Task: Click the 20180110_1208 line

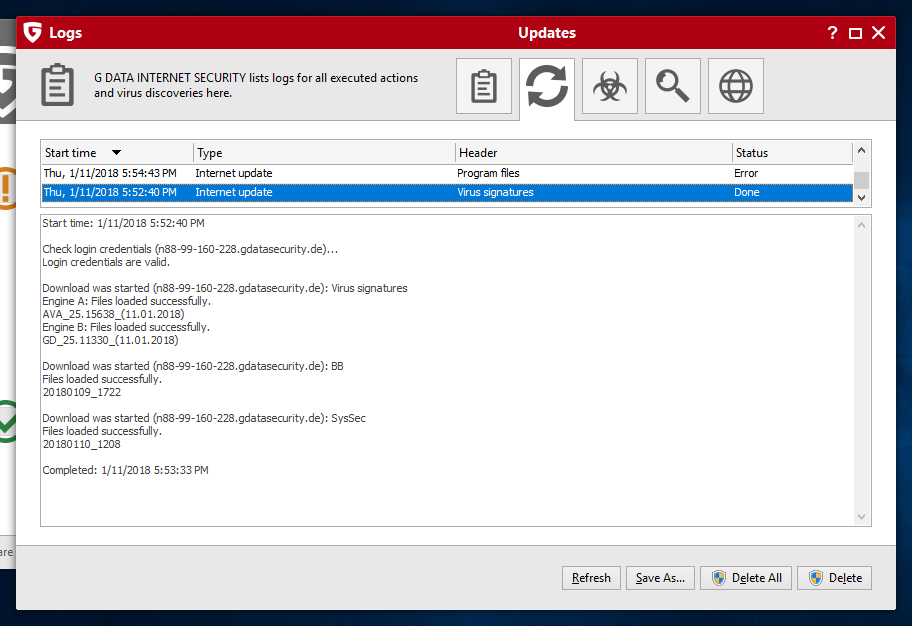Action: [x=81, y=444]
